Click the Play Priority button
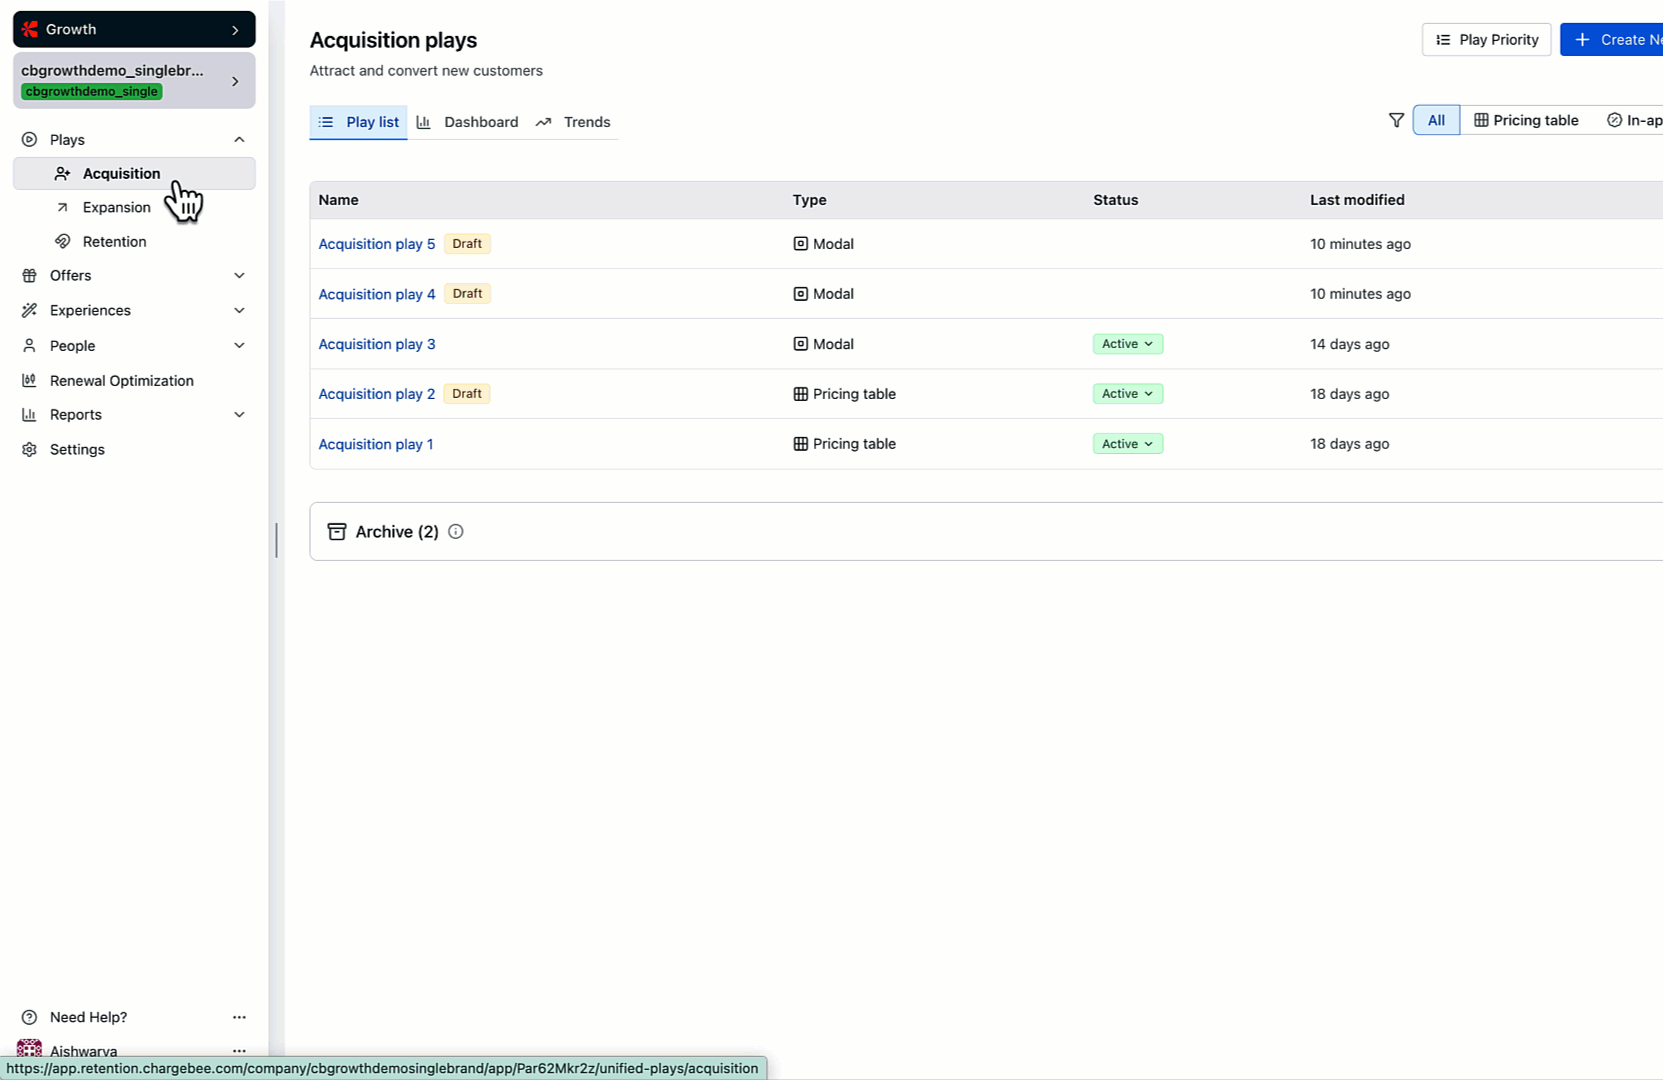Screen dimensions: 1663x1080 pyautogui.click(x=1486, y=40)
